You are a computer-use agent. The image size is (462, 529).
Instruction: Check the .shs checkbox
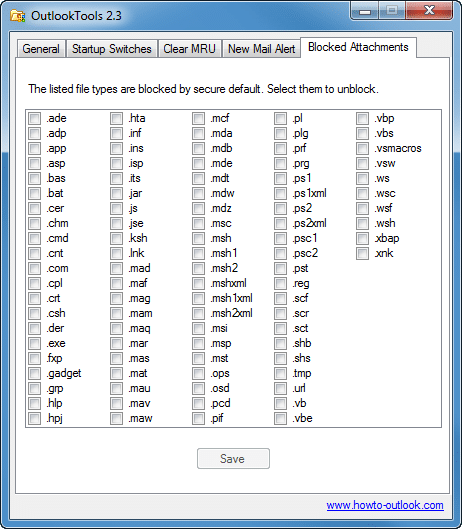coord(280,358)
